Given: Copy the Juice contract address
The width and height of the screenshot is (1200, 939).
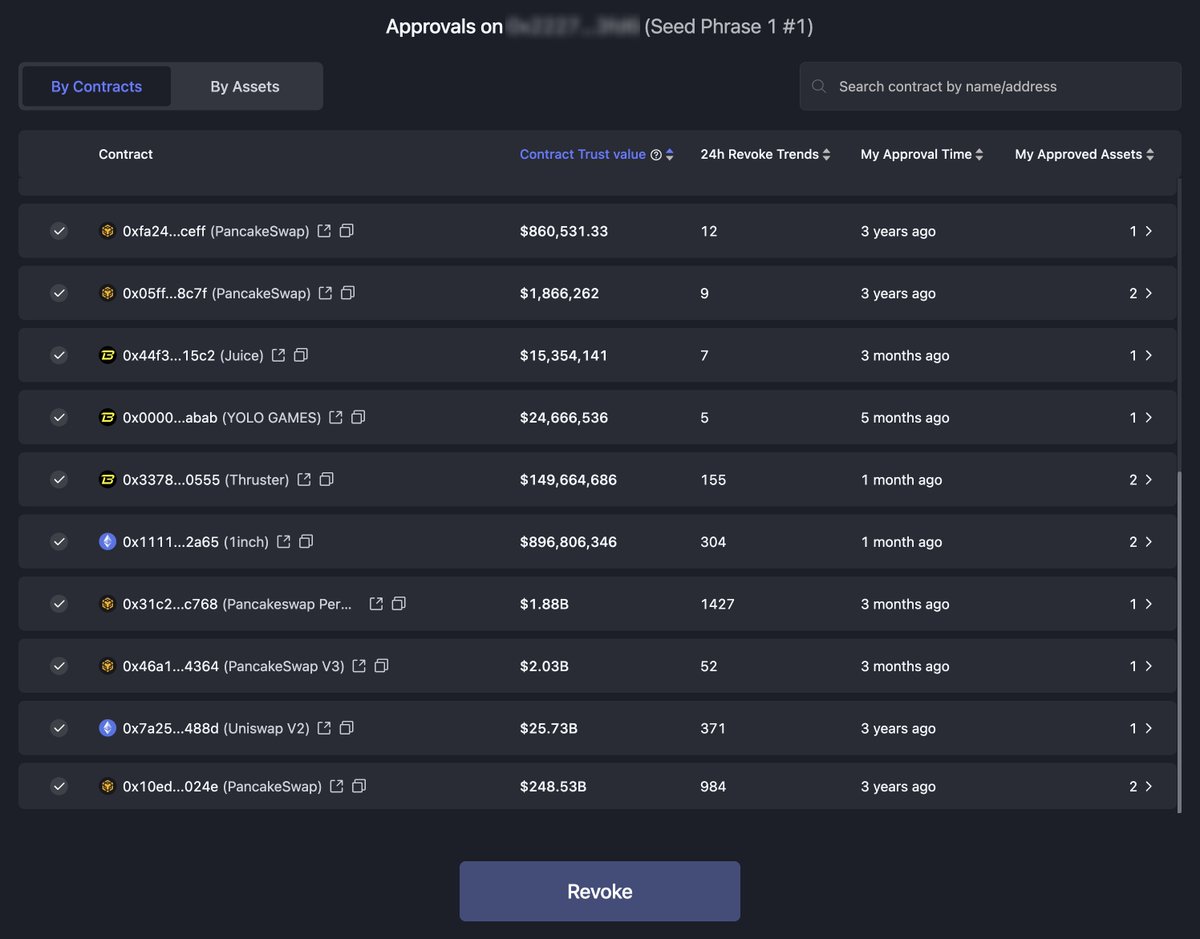Looking at the screenshot, I should (x=301, y=355).
